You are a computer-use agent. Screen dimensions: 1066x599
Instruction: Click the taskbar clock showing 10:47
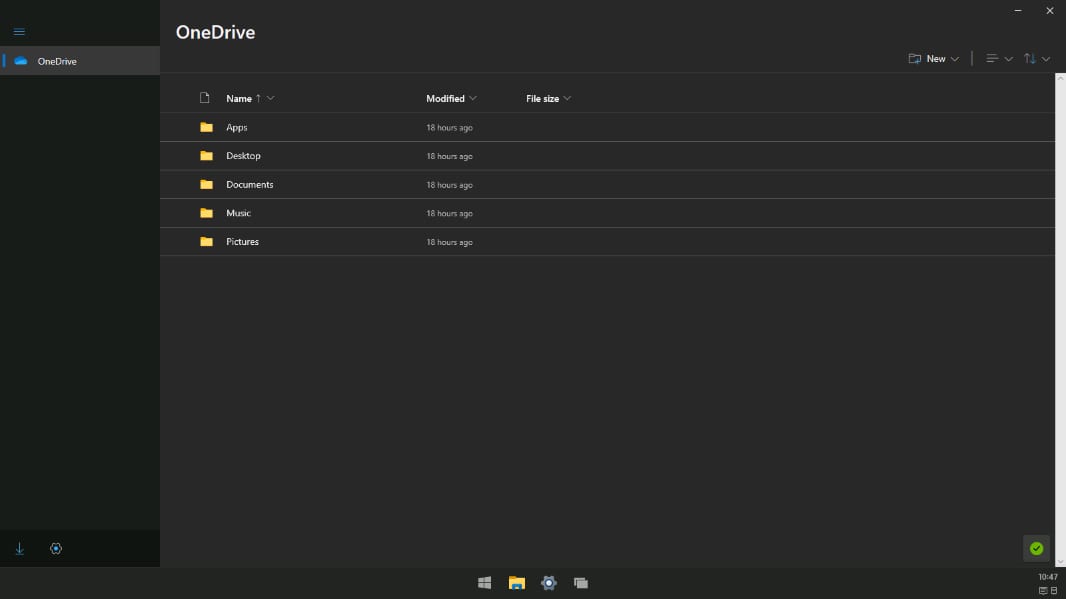(x=1048, y=577)
